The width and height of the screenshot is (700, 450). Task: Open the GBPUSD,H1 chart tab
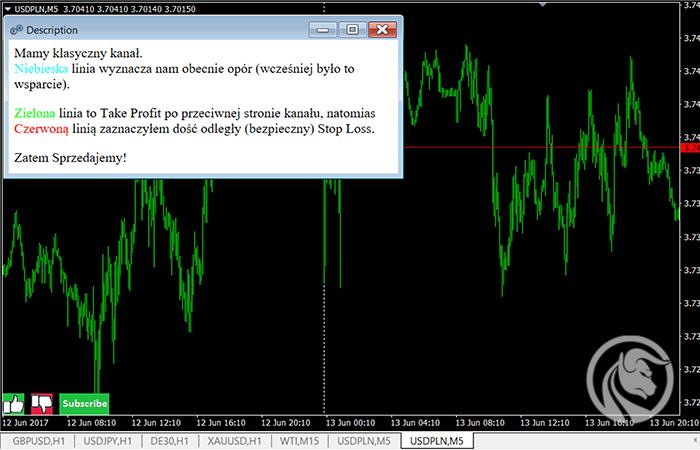pyautogui.click(x=39, y=442)
